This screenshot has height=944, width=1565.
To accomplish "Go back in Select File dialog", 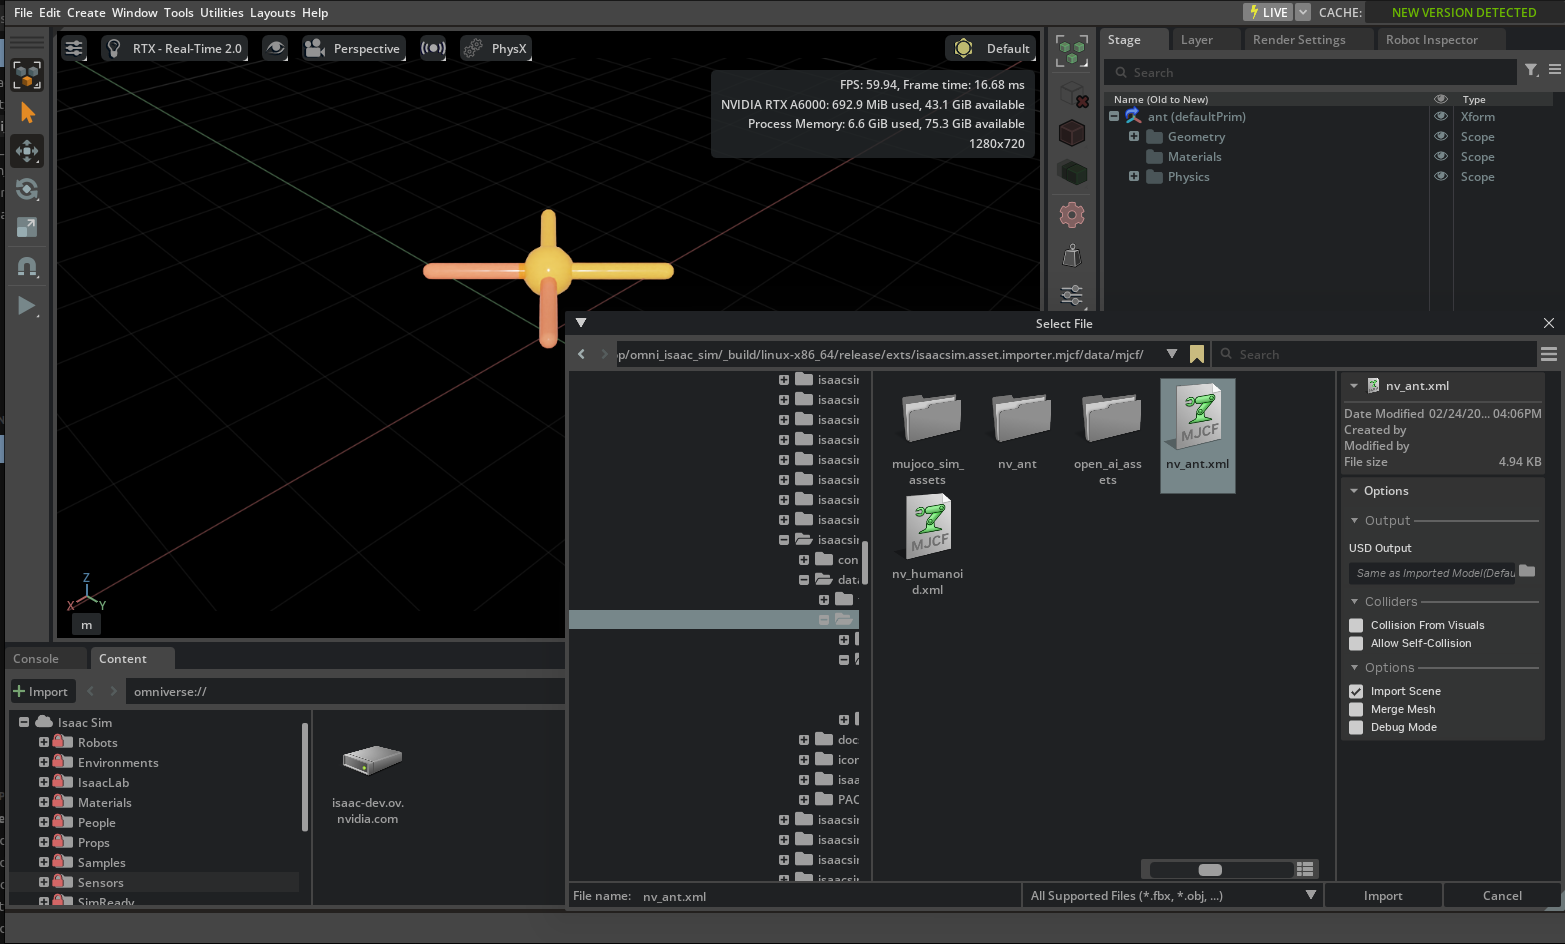I will point(581,354).
